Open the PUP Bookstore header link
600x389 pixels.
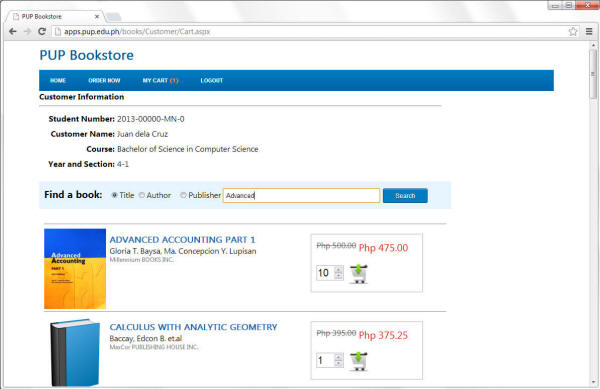pos(86,55)
